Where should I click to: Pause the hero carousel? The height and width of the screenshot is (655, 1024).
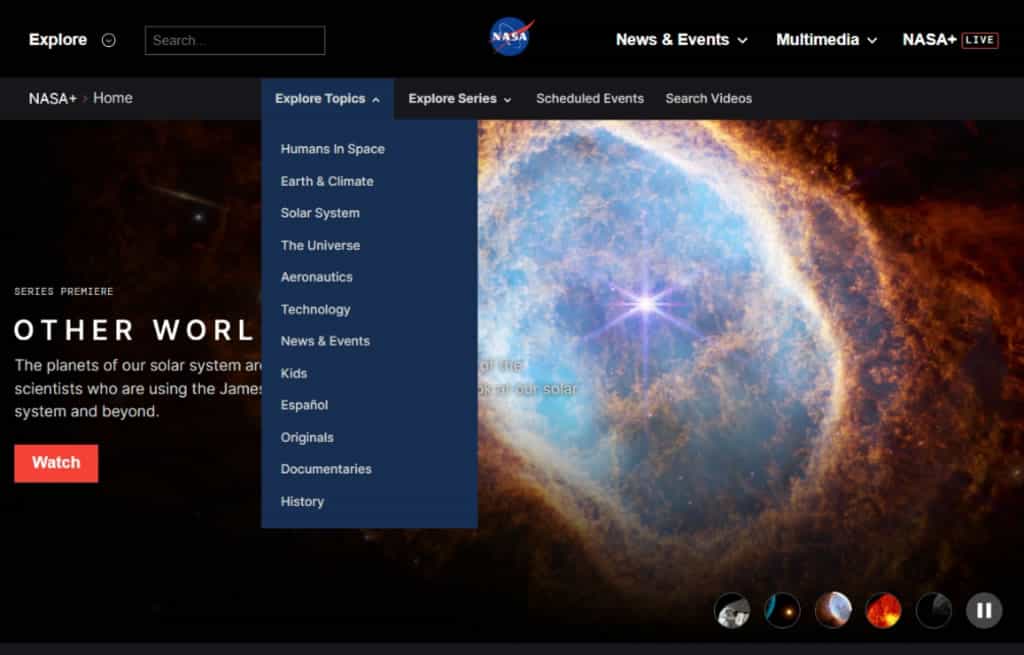[984, 610]
